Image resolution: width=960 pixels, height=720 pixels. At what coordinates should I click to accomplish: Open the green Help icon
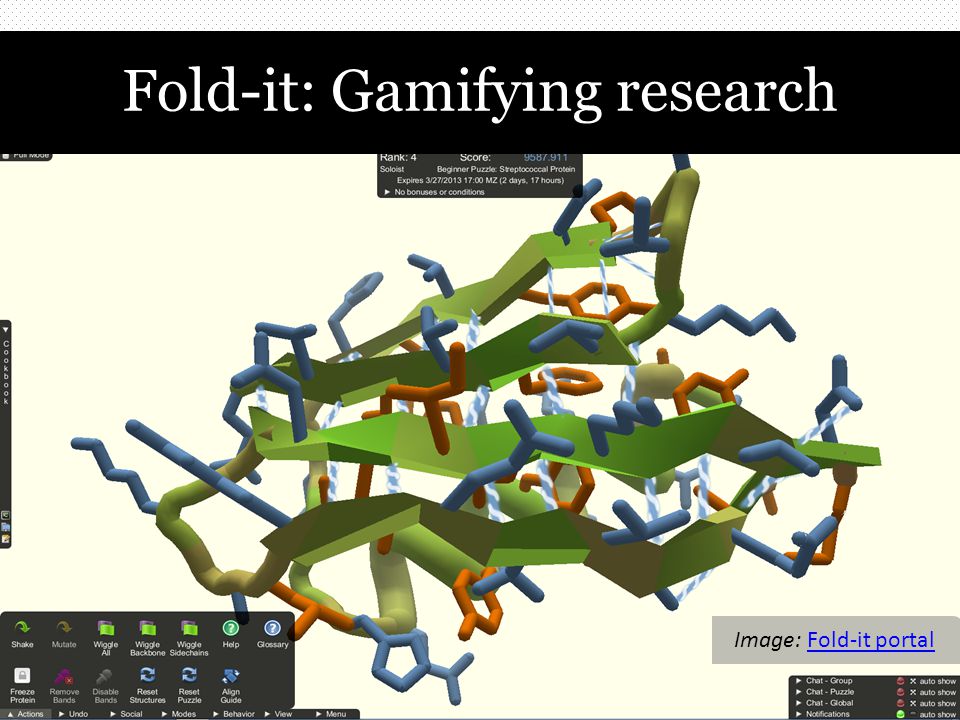click(x=231, y=628)
